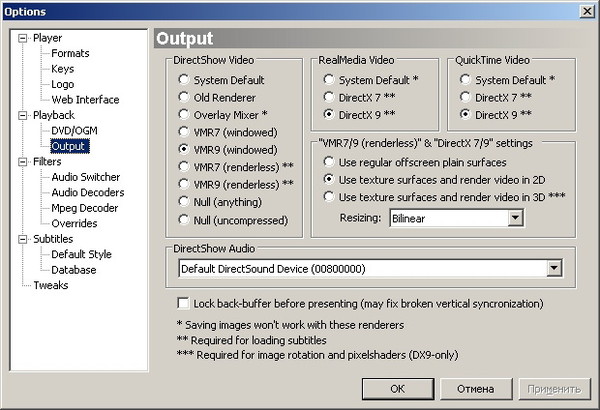The width and height of the screenshot is (600, 410).
Task: Select Formats in the options tree
Action: (70, 53)
